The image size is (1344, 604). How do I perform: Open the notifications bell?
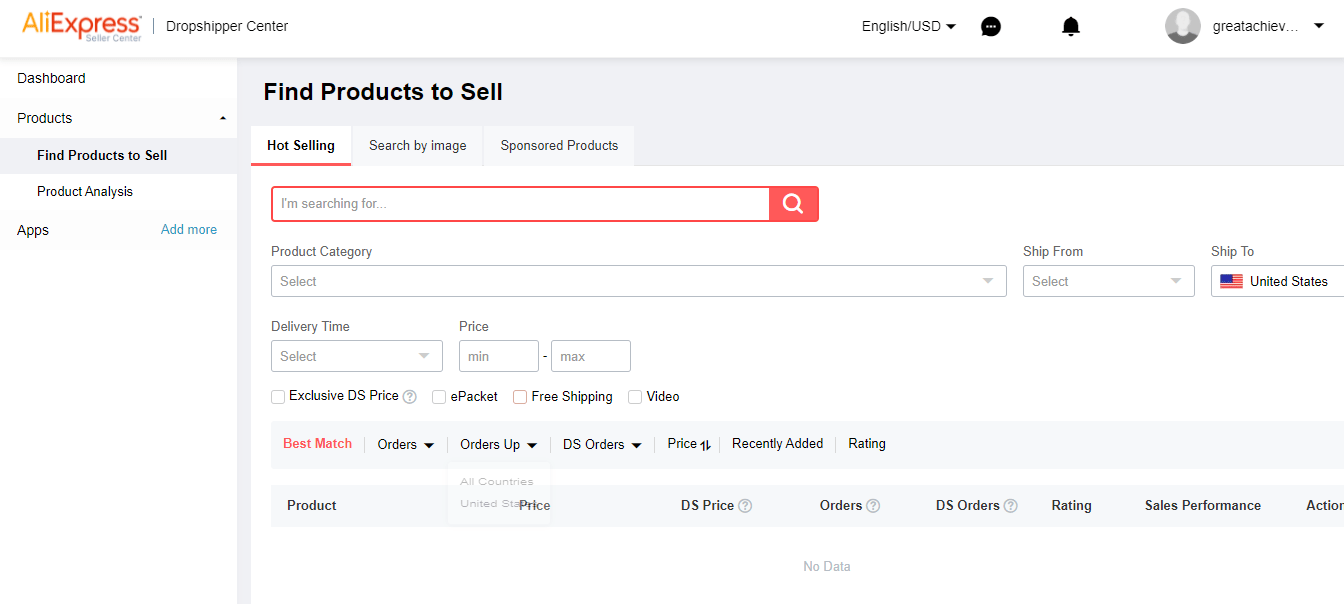click(x=1071, y=27)
